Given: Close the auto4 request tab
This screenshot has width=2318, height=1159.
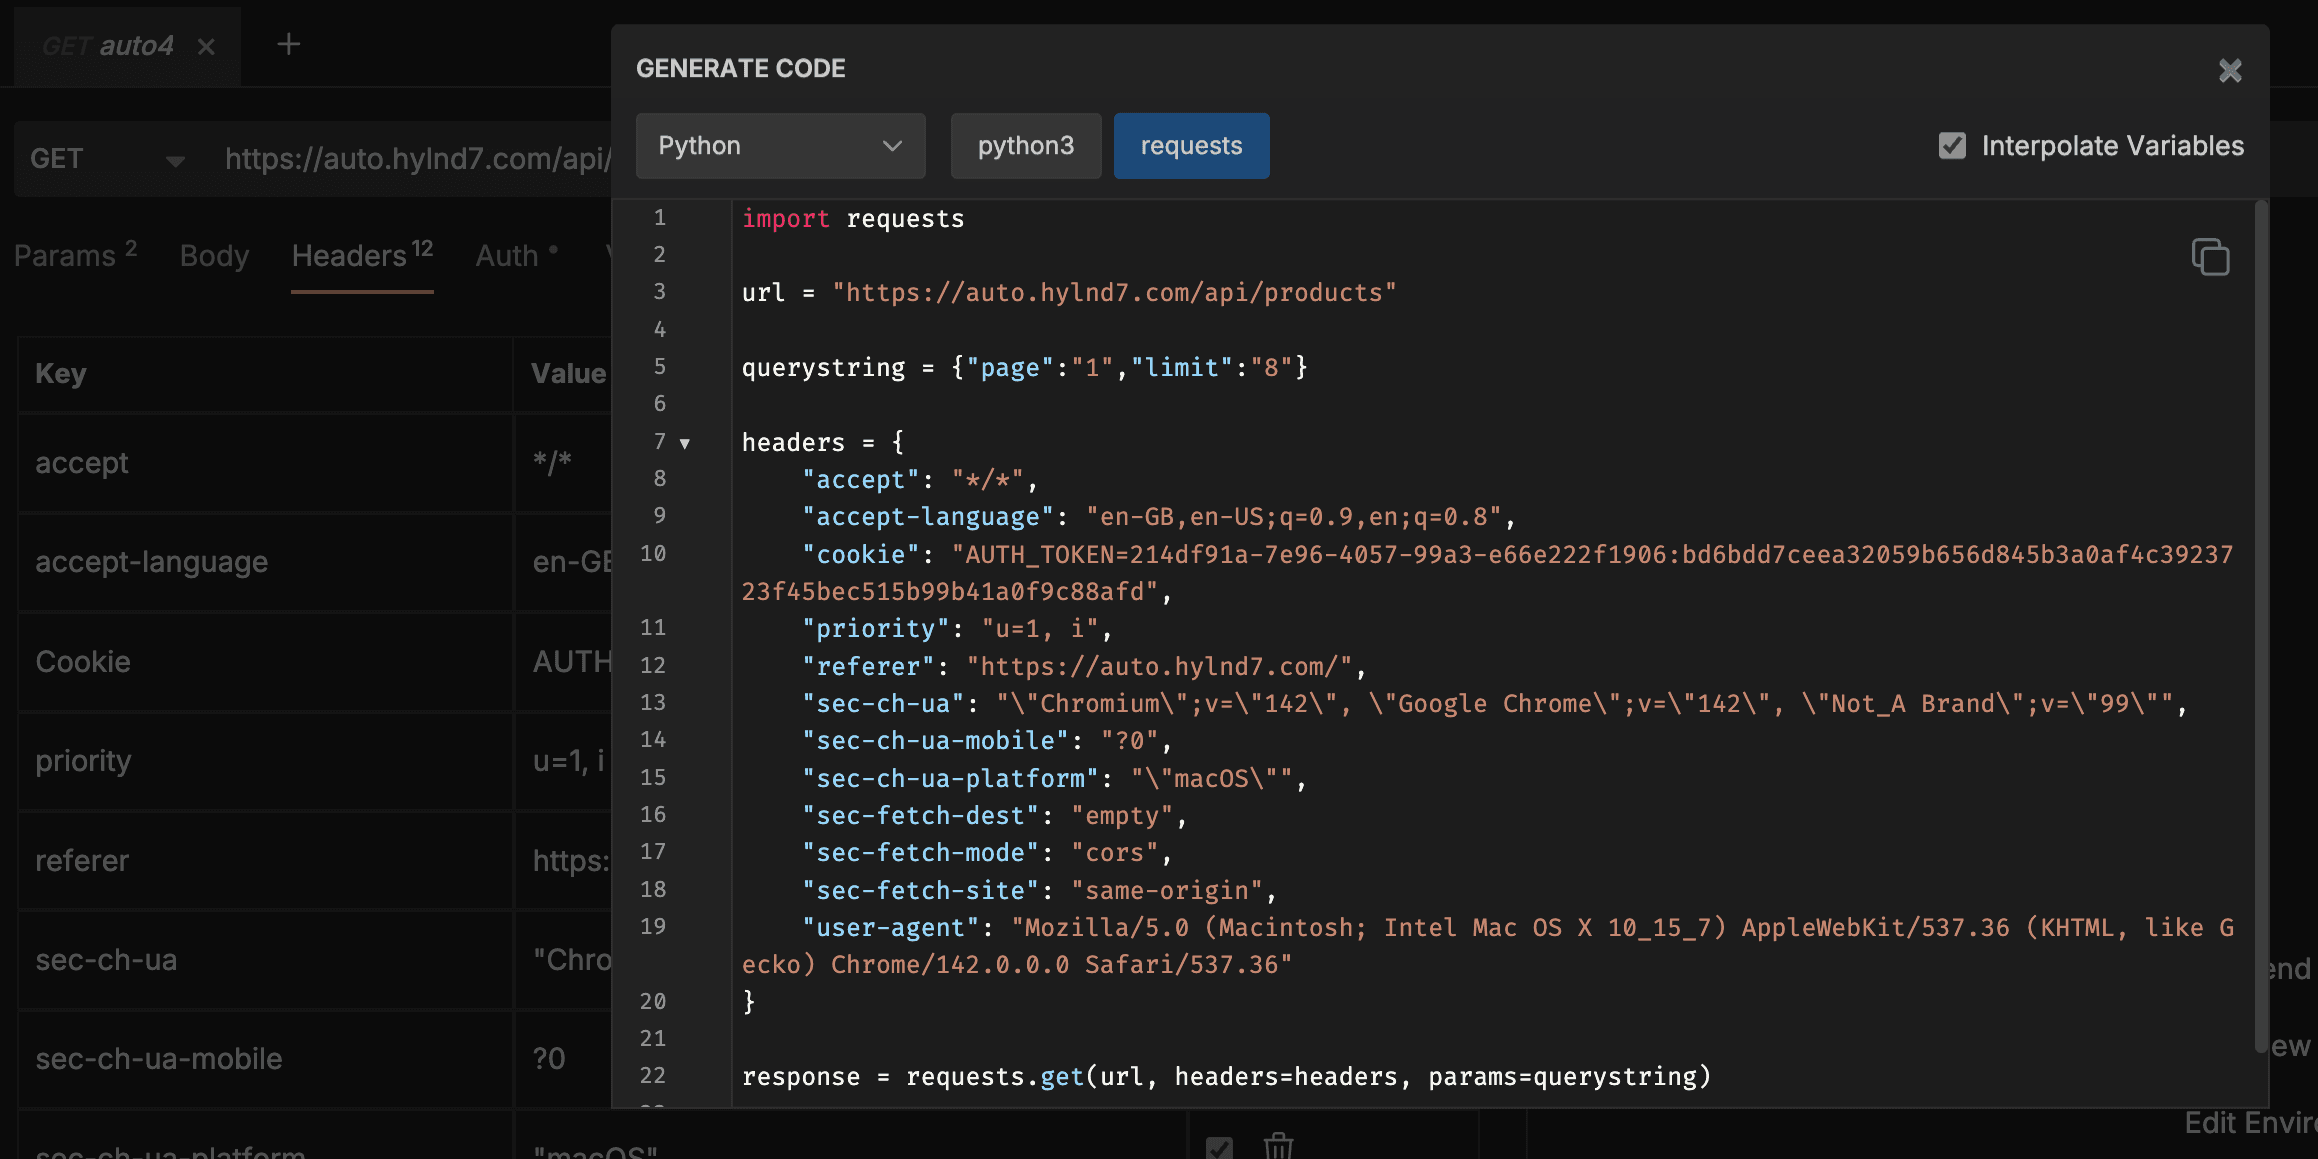Looking at the screenshot, I should 206,46.
